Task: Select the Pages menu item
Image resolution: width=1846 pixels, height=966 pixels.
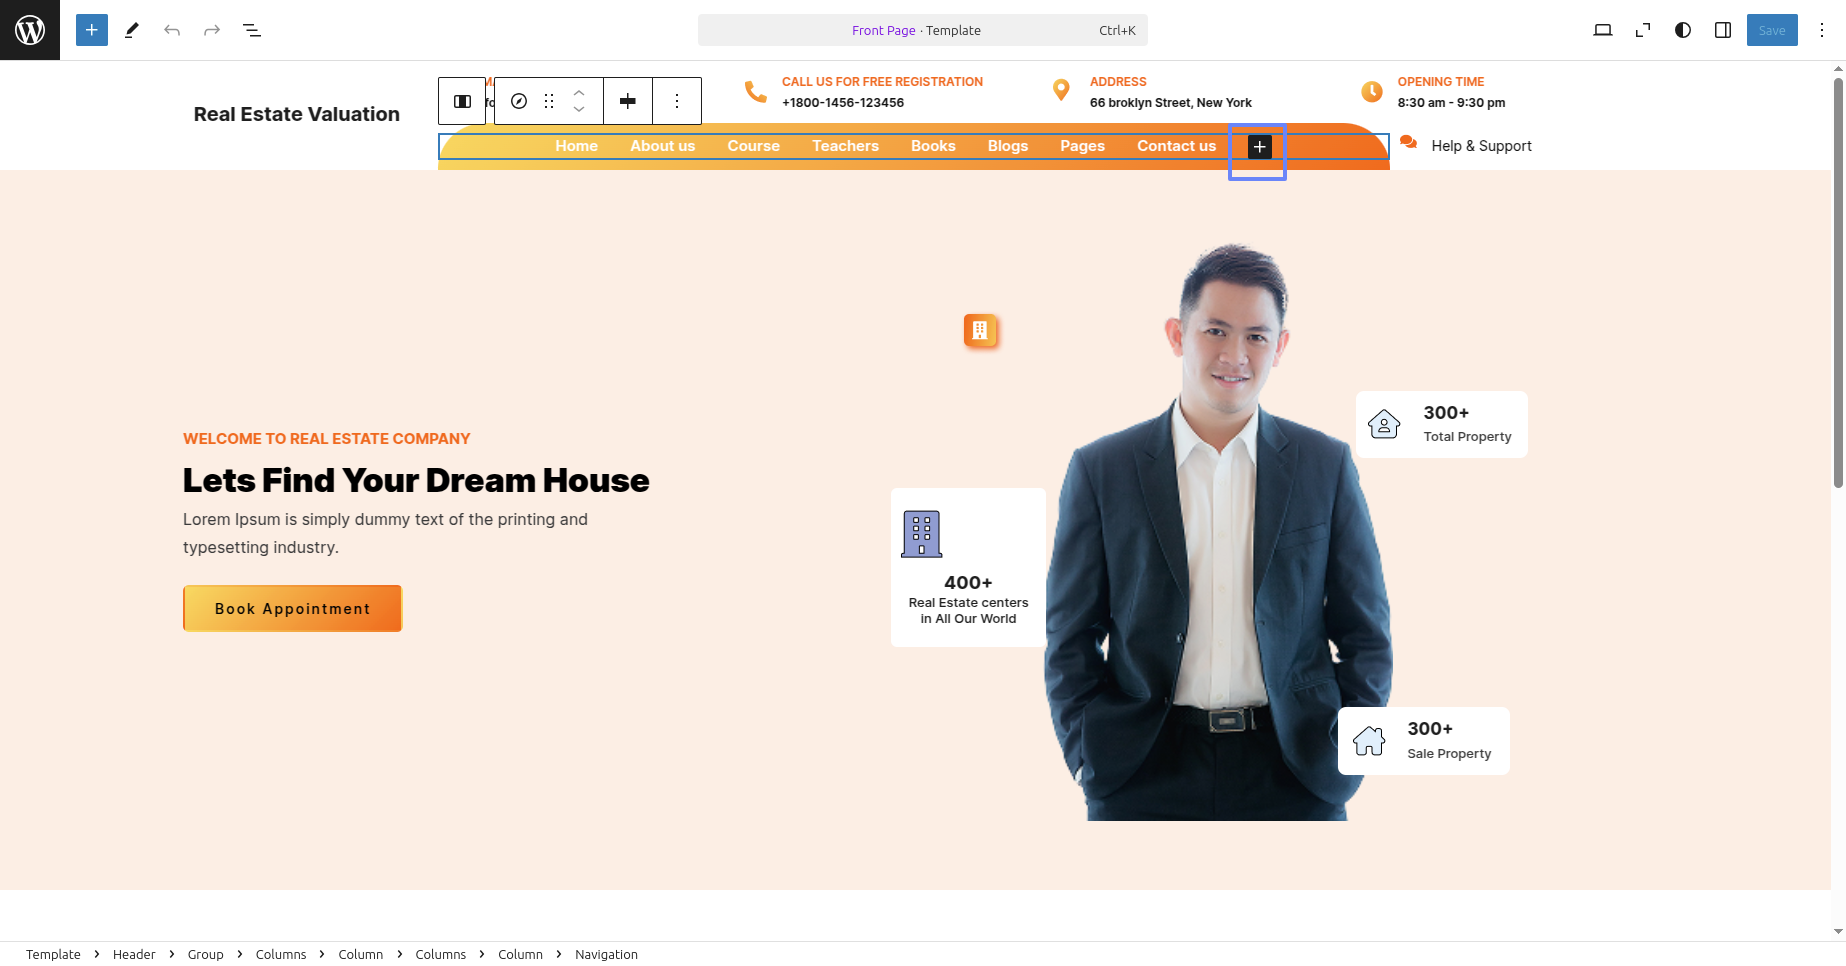Action: [x=1082, y=146]
